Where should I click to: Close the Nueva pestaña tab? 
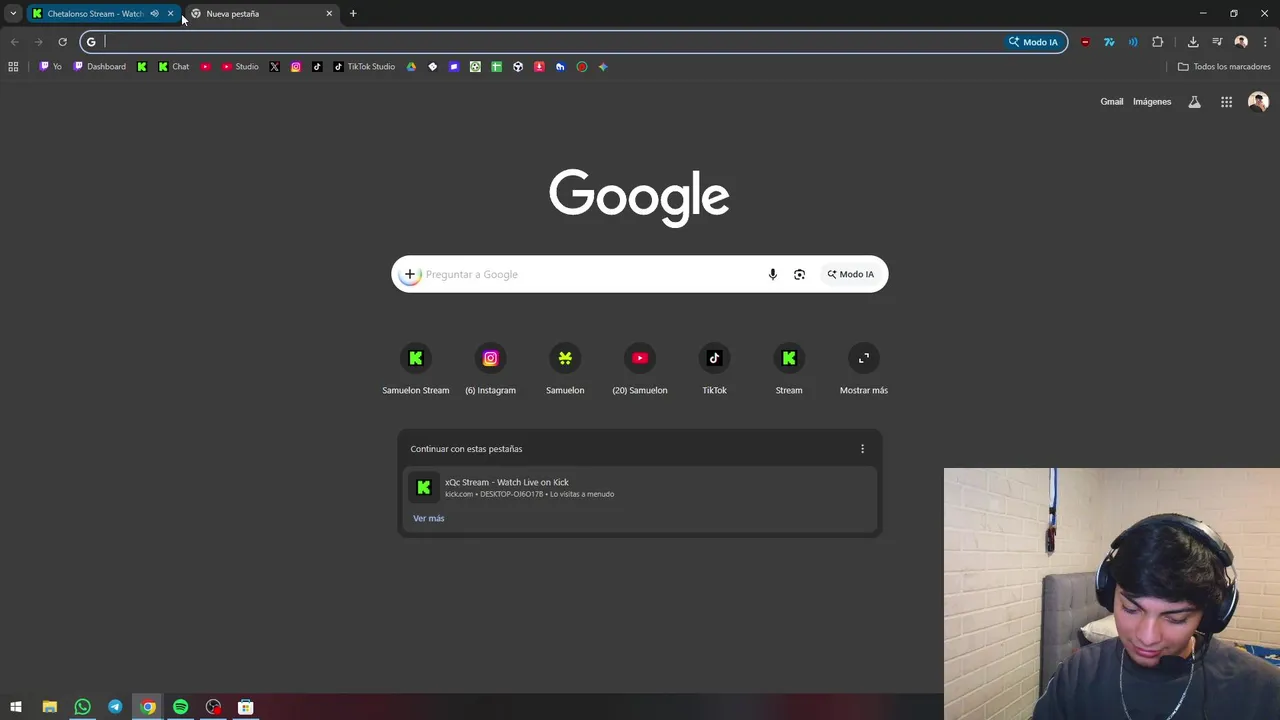point(329,14)
